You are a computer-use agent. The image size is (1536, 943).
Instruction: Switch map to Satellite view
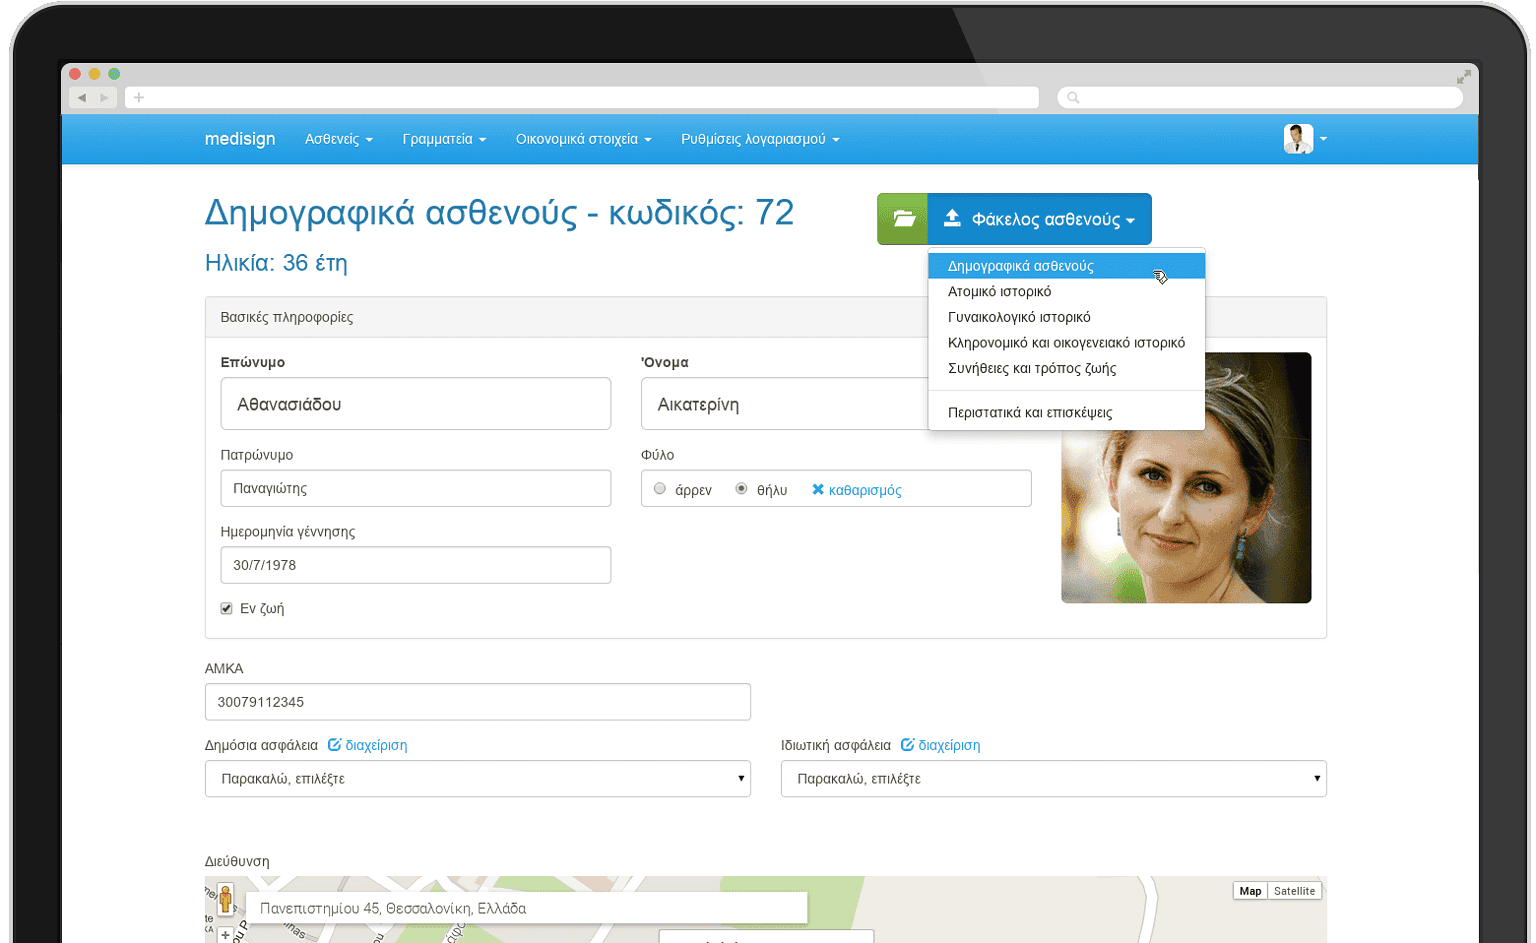click(x=1294, y=891)
